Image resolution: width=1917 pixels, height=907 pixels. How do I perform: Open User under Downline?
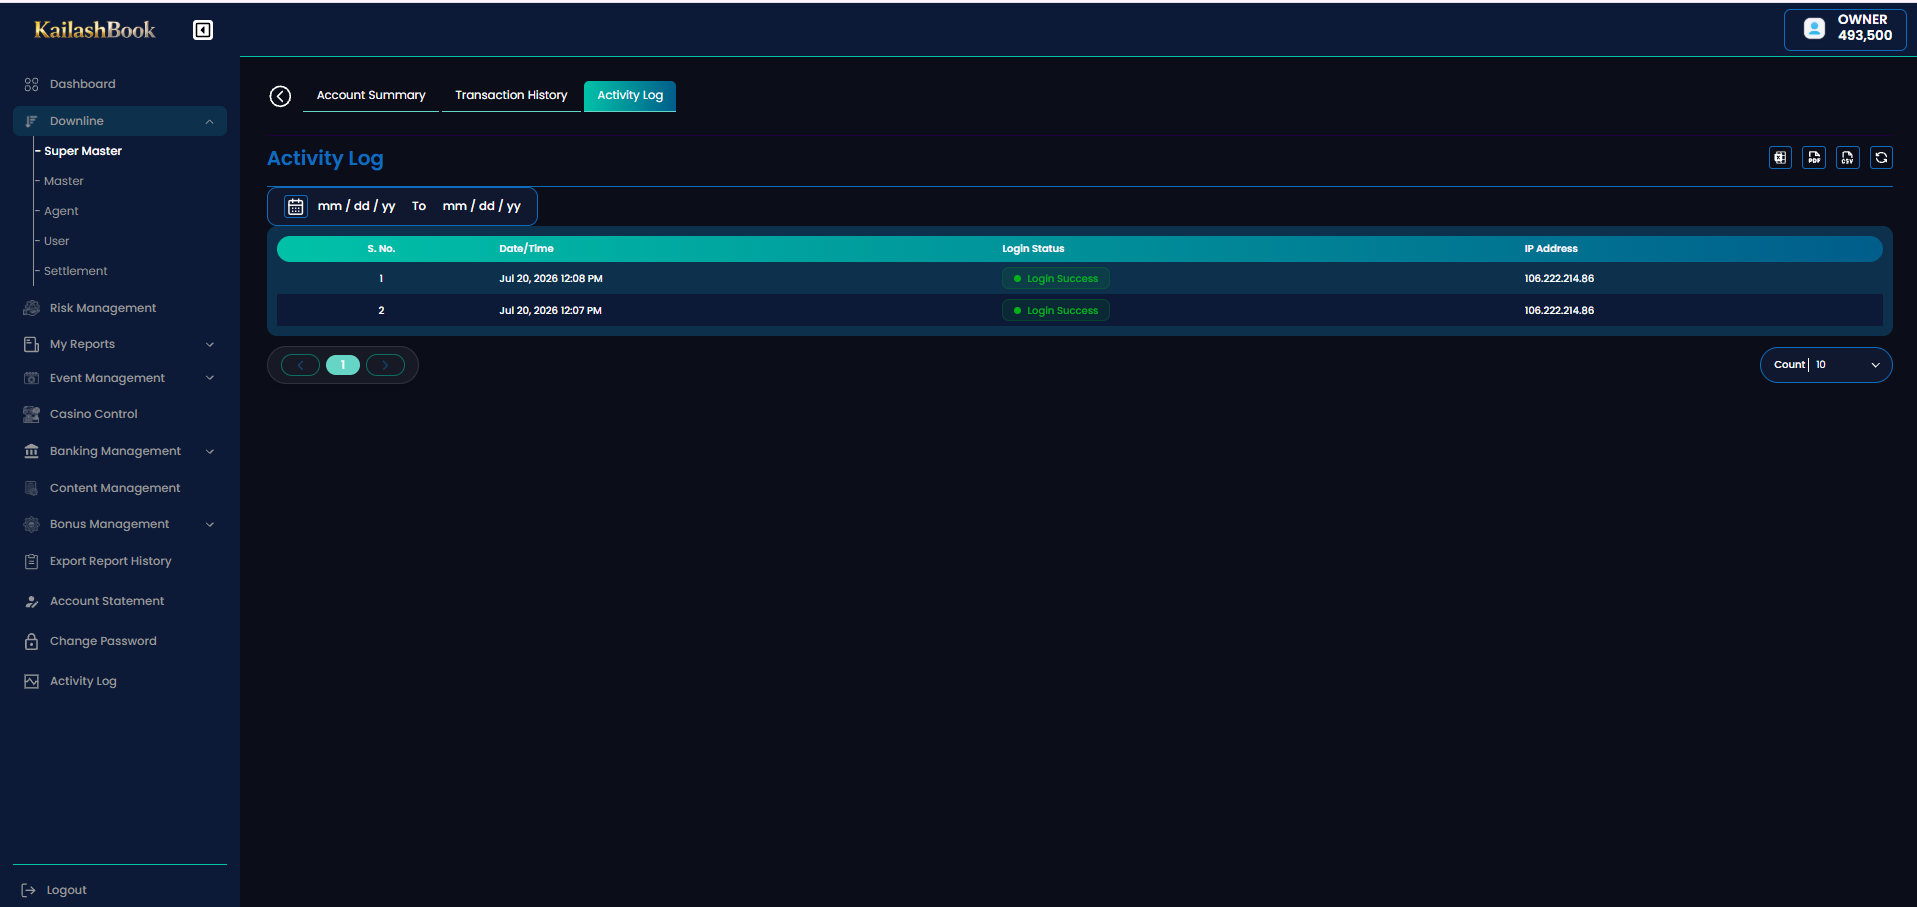click(57, 241)
